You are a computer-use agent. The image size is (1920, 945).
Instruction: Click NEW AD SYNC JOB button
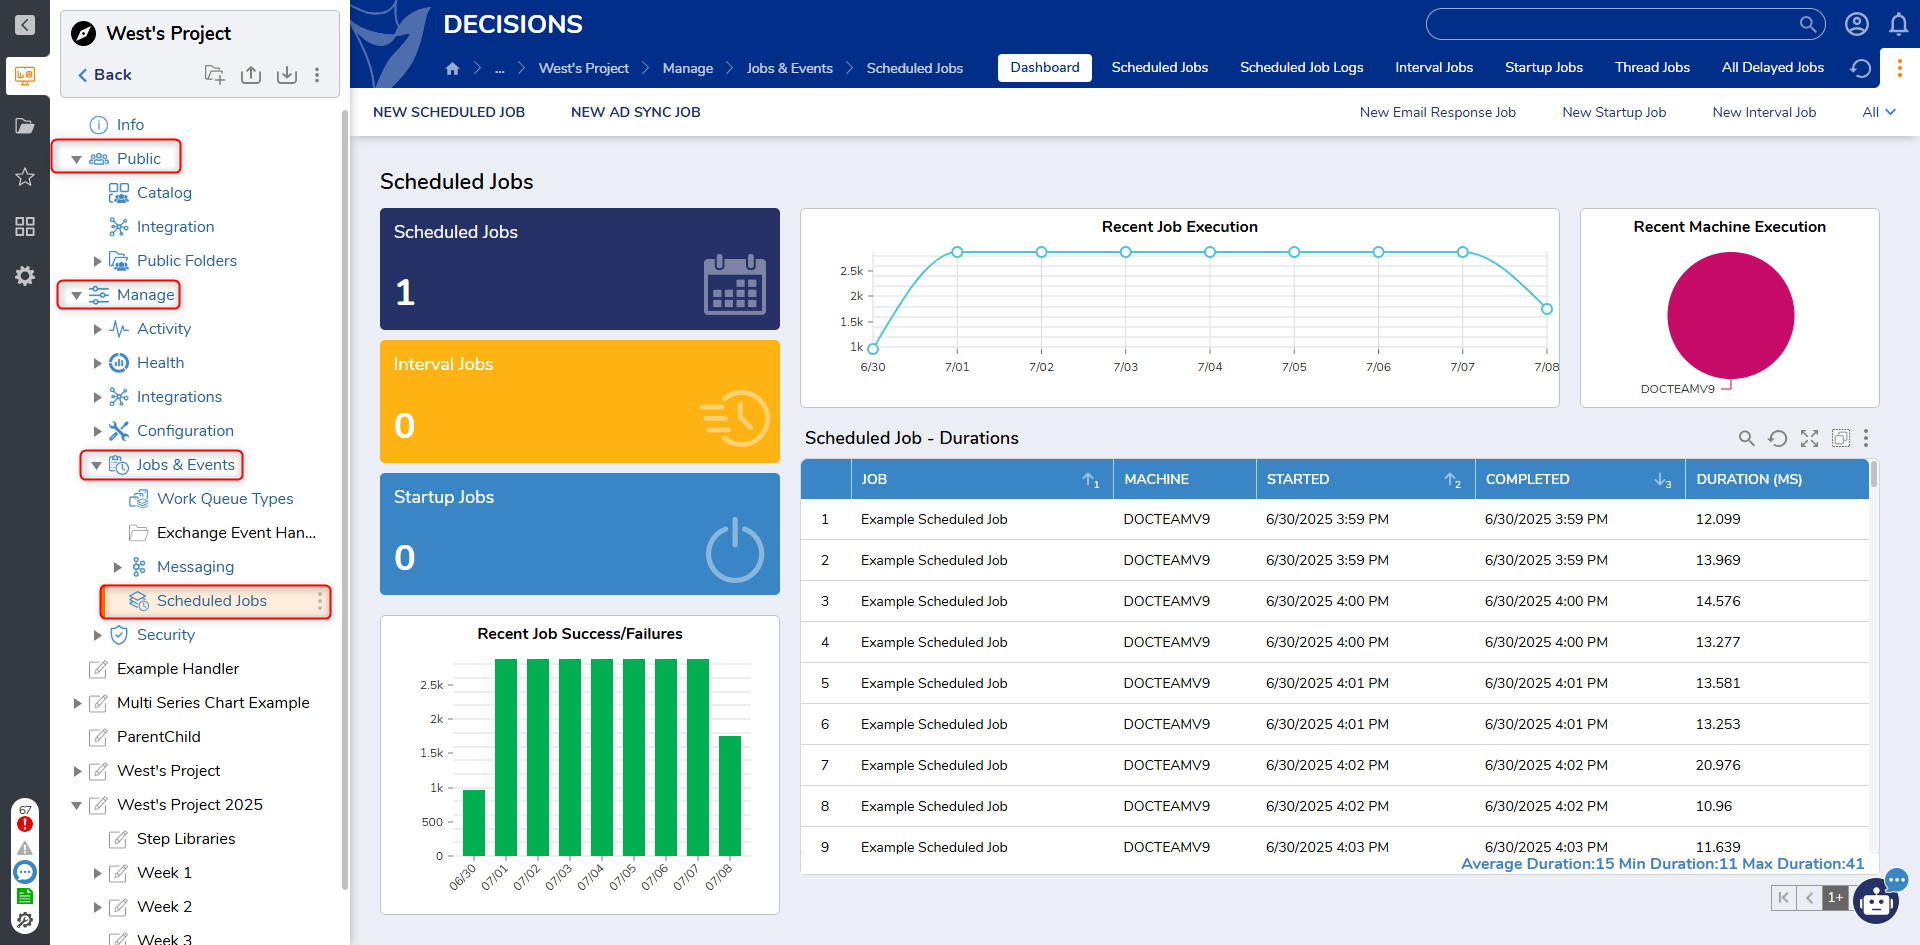636,112
